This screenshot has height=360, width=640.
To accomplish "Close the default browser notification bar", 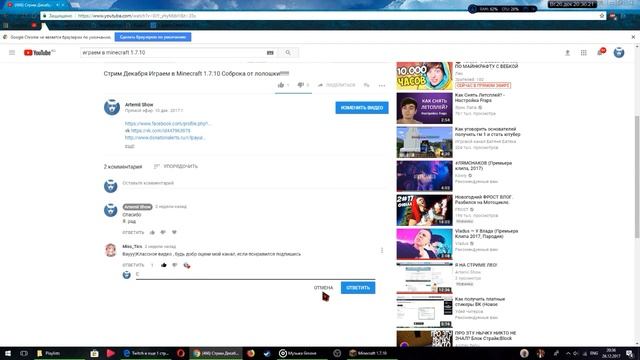I will coord(633,37).
